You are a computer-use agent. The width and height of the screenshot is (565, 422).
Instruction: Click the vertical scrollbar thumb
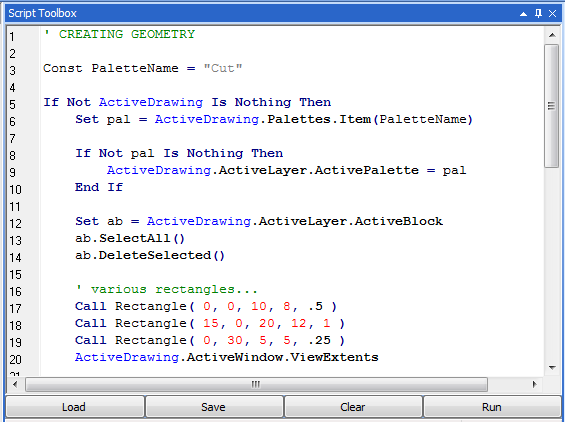click(552, 106)
